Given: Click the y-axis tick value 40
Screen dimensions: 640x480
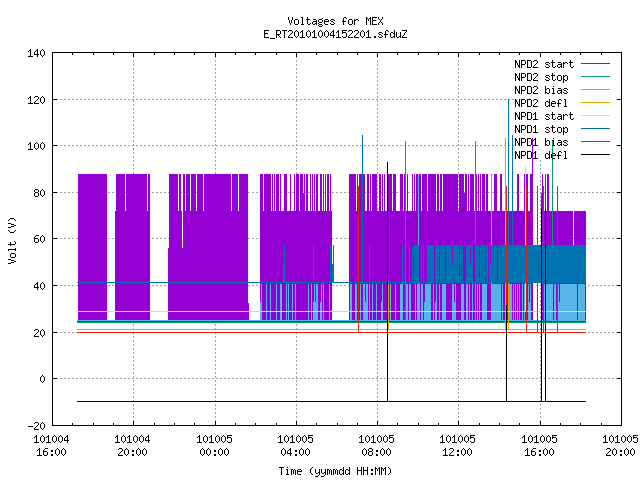Looking at the screenshot, I should pos(39,286).
